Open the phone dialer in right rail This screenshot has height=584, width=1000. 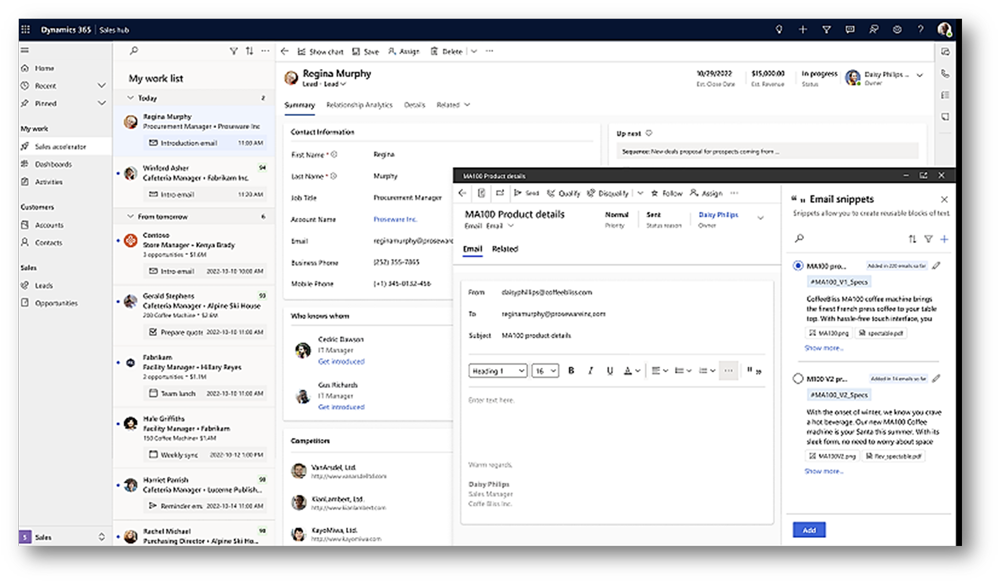click(945, 73)
